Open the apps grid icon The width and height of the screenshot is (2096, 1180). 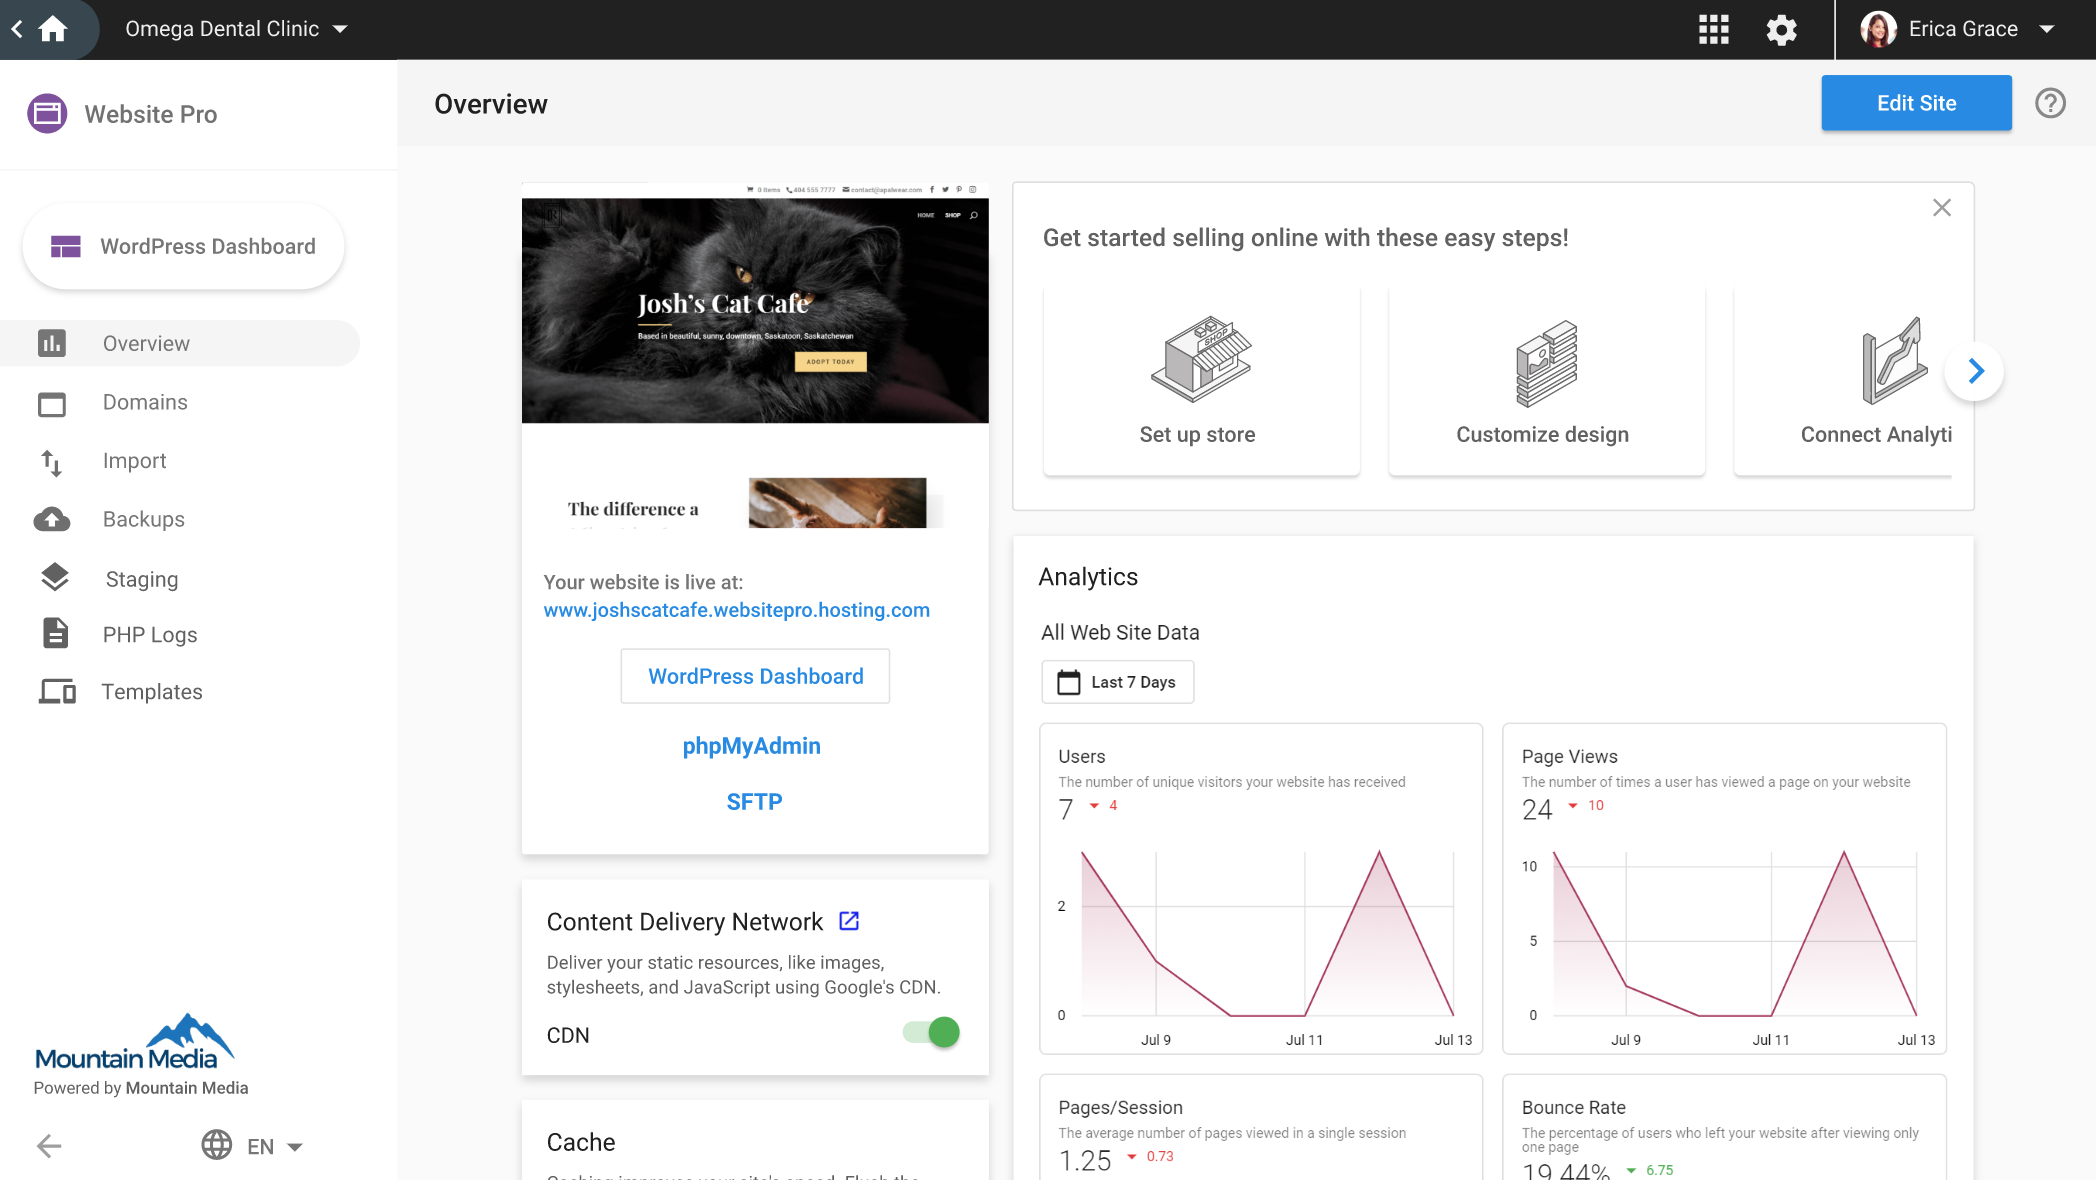[x=1713, y=29]
